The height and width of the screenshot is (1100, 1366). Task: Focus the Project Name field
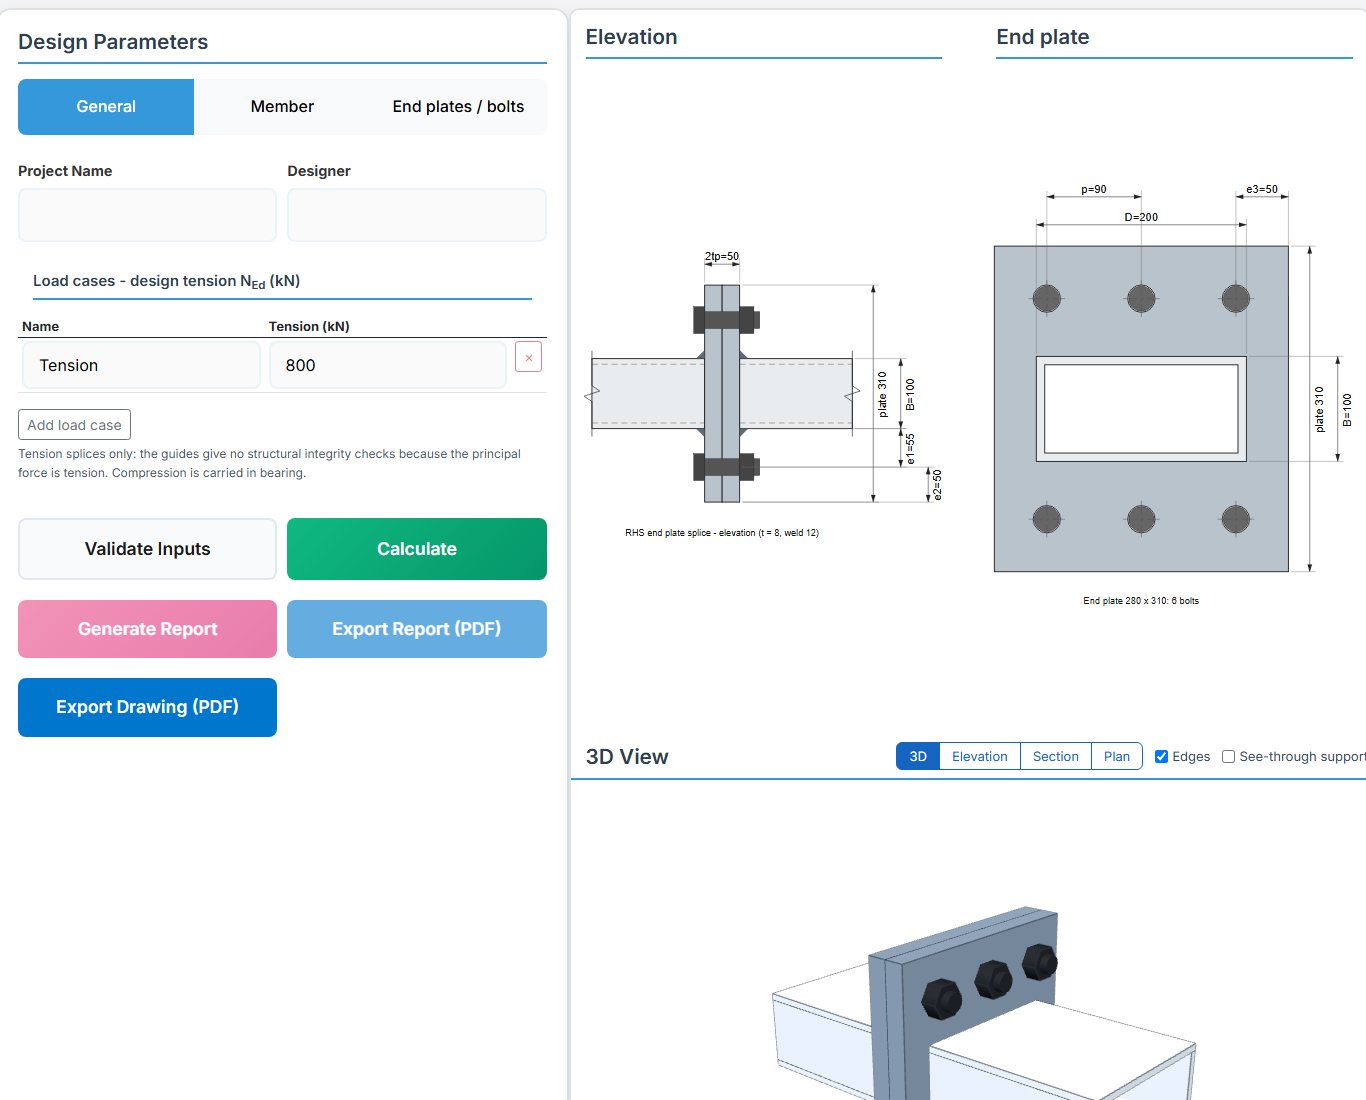click(x=147, y=215)
